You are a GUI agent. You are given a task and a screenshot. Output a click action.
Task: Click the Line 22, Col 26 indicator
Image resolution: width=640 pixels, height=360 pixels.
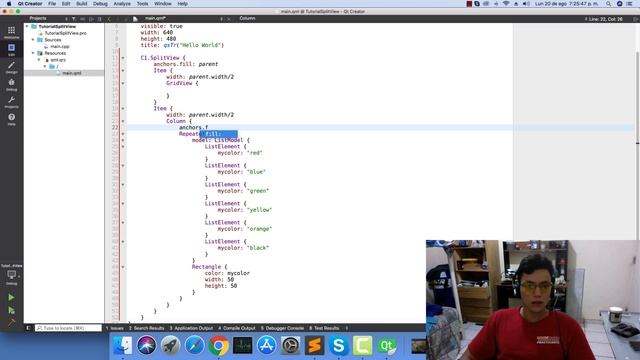point(604,19)
